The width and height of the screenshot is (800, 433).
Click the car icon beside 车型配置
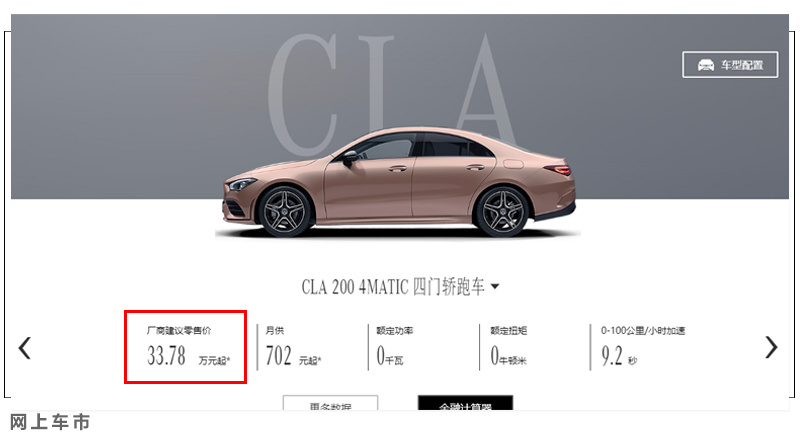point(706,65)
